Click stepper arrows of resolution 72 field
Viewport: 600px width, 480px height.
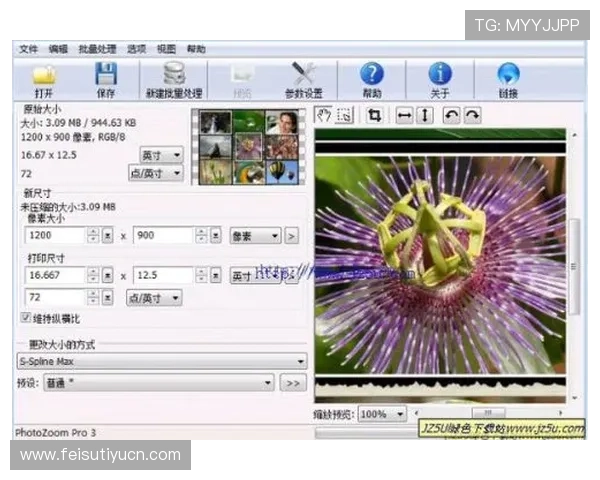[93, 297]
